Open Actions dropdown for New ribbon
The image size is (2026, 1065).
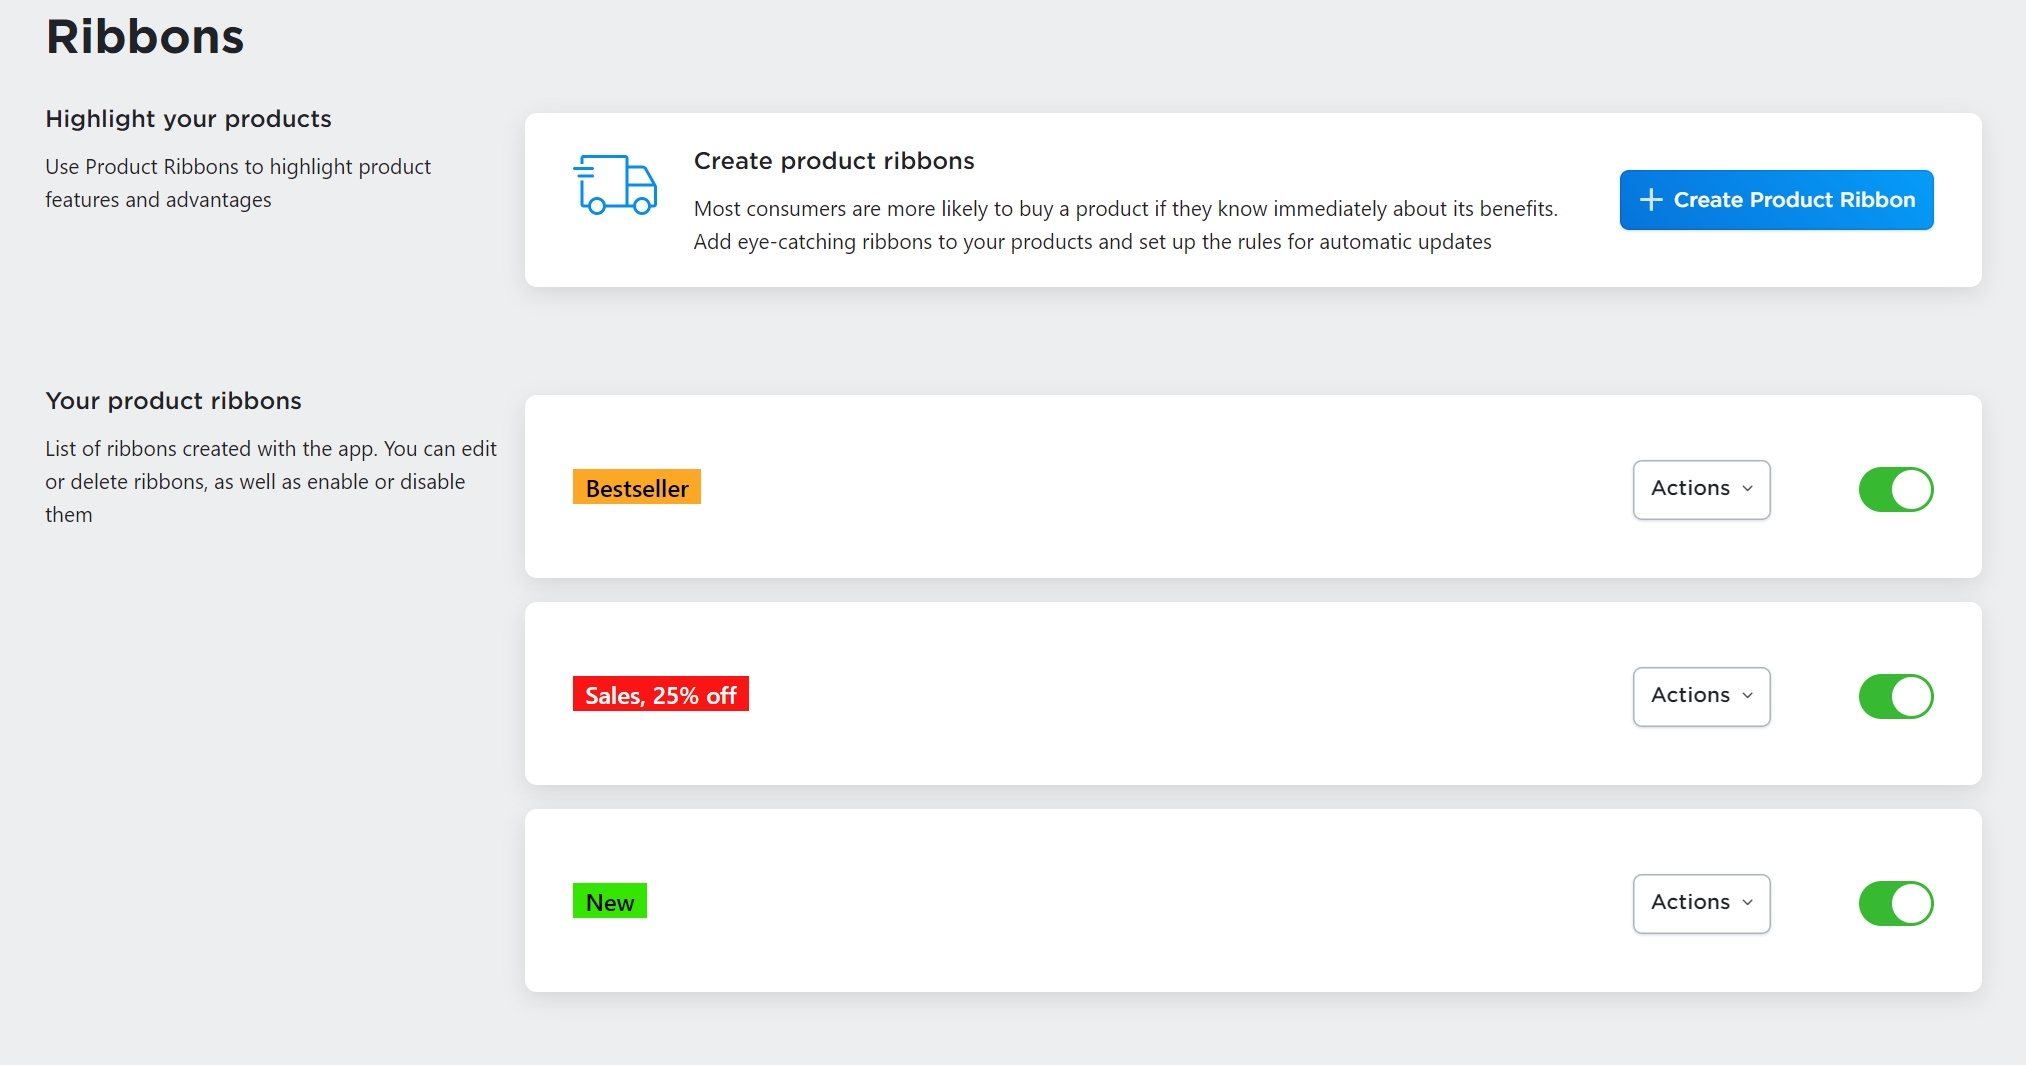1701,904
